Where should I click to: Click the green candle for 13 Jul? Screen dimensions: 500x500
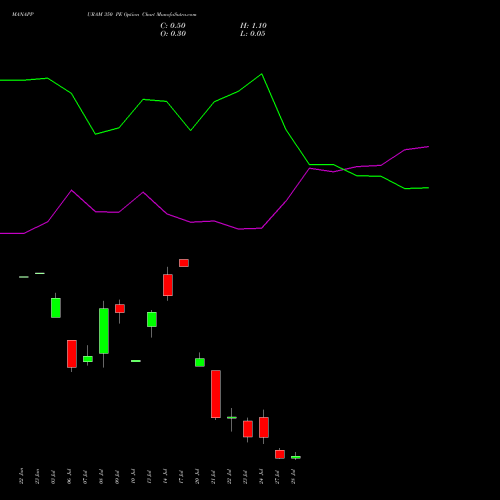(x=152, y=319)
